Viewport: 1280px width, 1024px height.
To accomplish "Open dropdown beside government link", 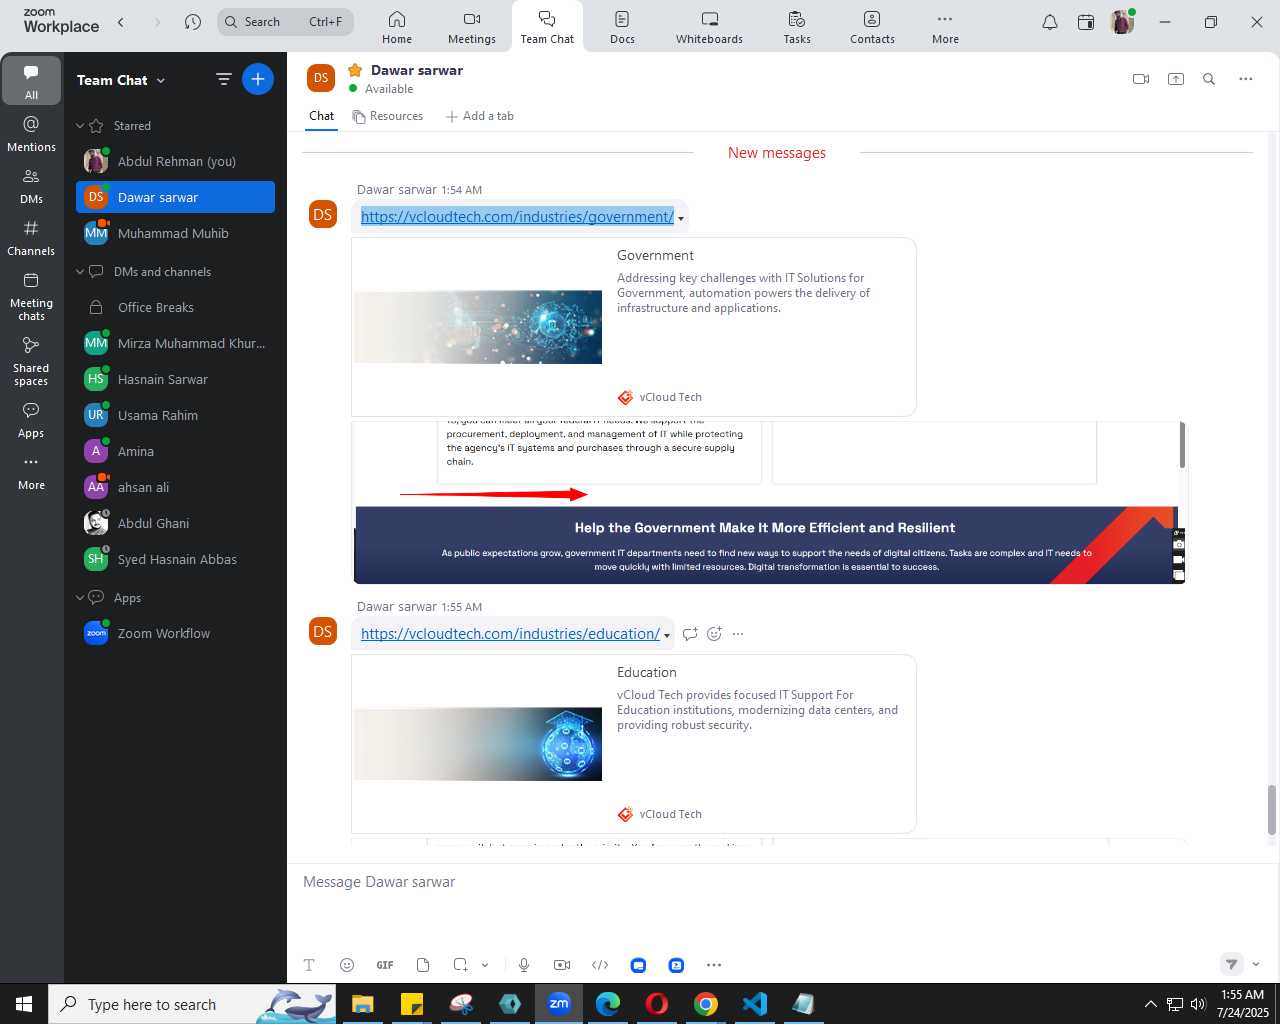I will (681, 218).
